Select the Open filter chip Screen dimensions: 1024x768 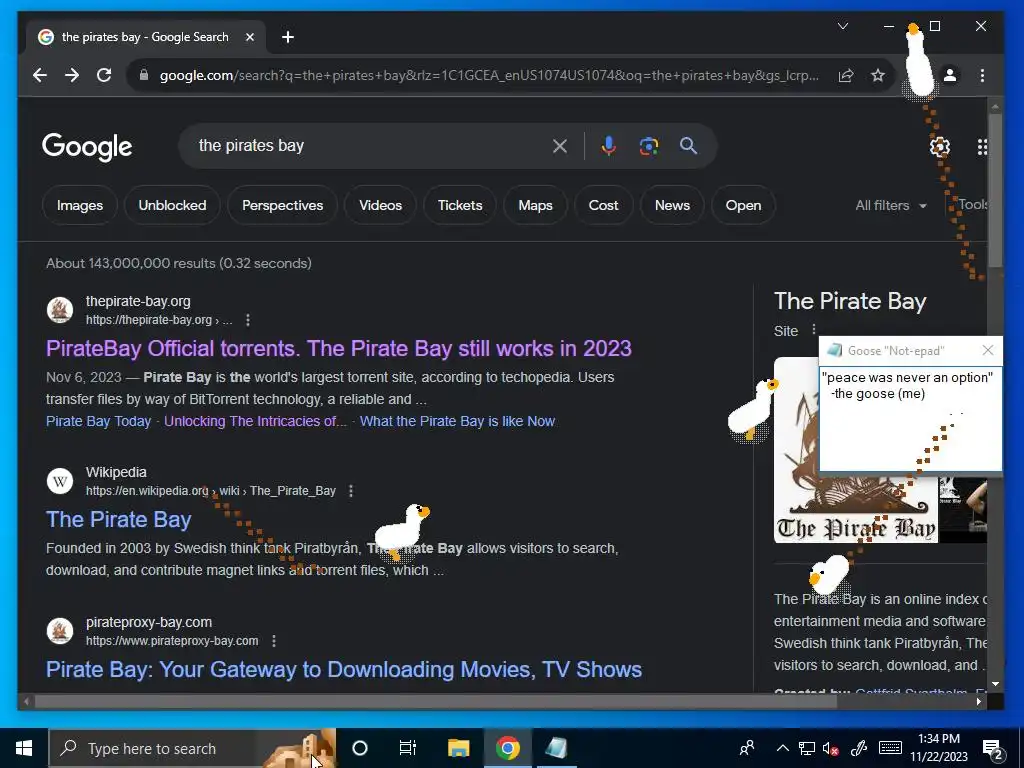point(743,205)
